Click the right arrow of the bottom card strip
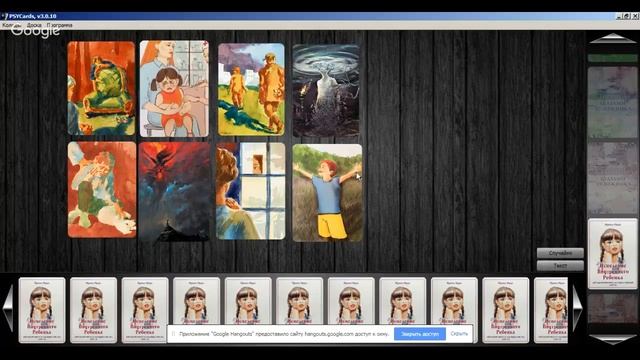This screenshot has width=640, height=360. 577,309
